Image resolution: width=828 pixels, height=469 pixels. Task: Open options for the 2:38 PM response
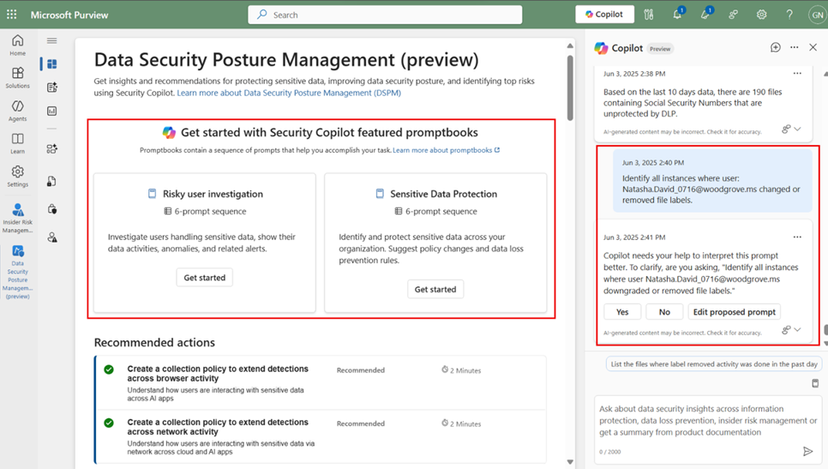pyautogui.click(x=797, y=73)
